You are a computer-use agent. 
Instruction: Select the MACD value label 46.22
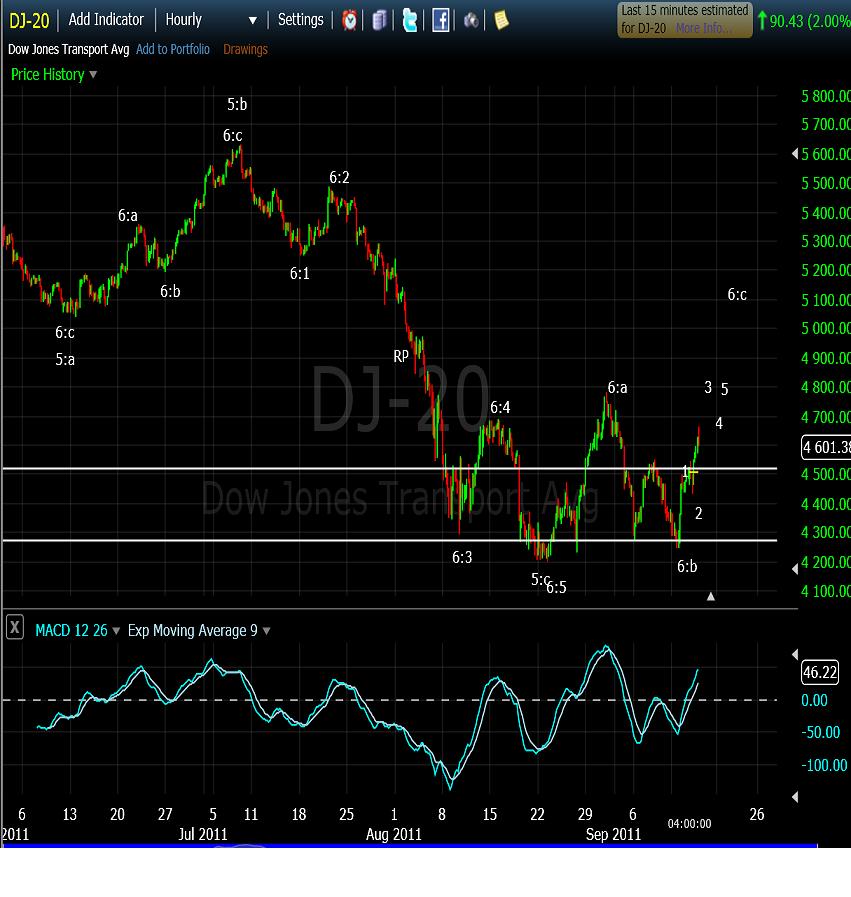pyautogui.click(x=820, y=672)
